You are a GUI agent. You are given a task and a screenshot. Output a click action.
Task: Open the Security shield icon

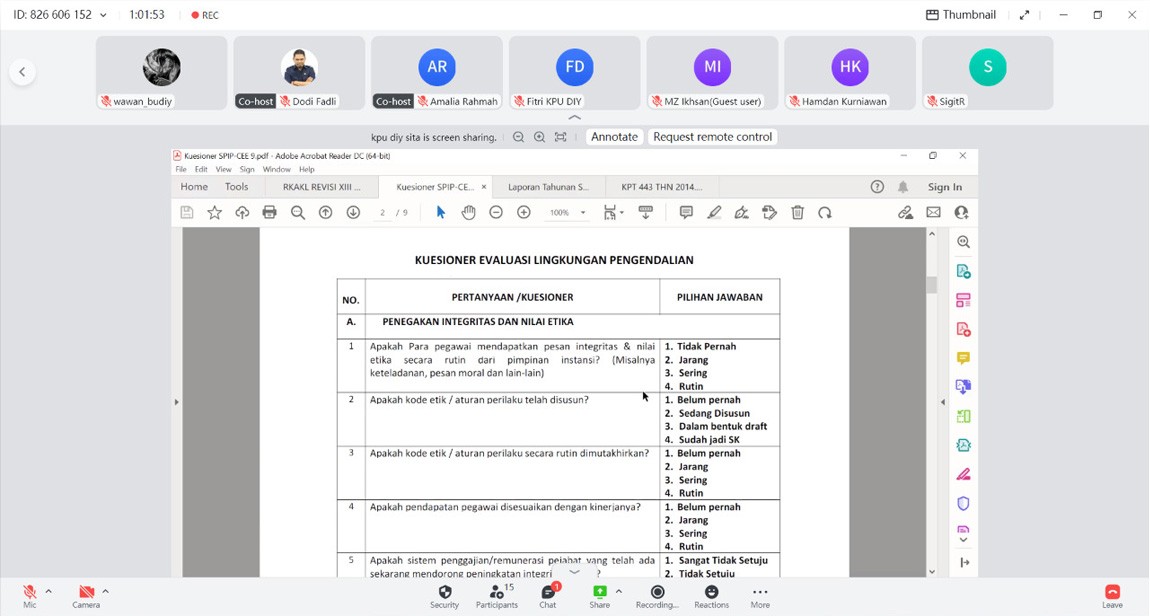pyautogui.click(x=444, y=593)
